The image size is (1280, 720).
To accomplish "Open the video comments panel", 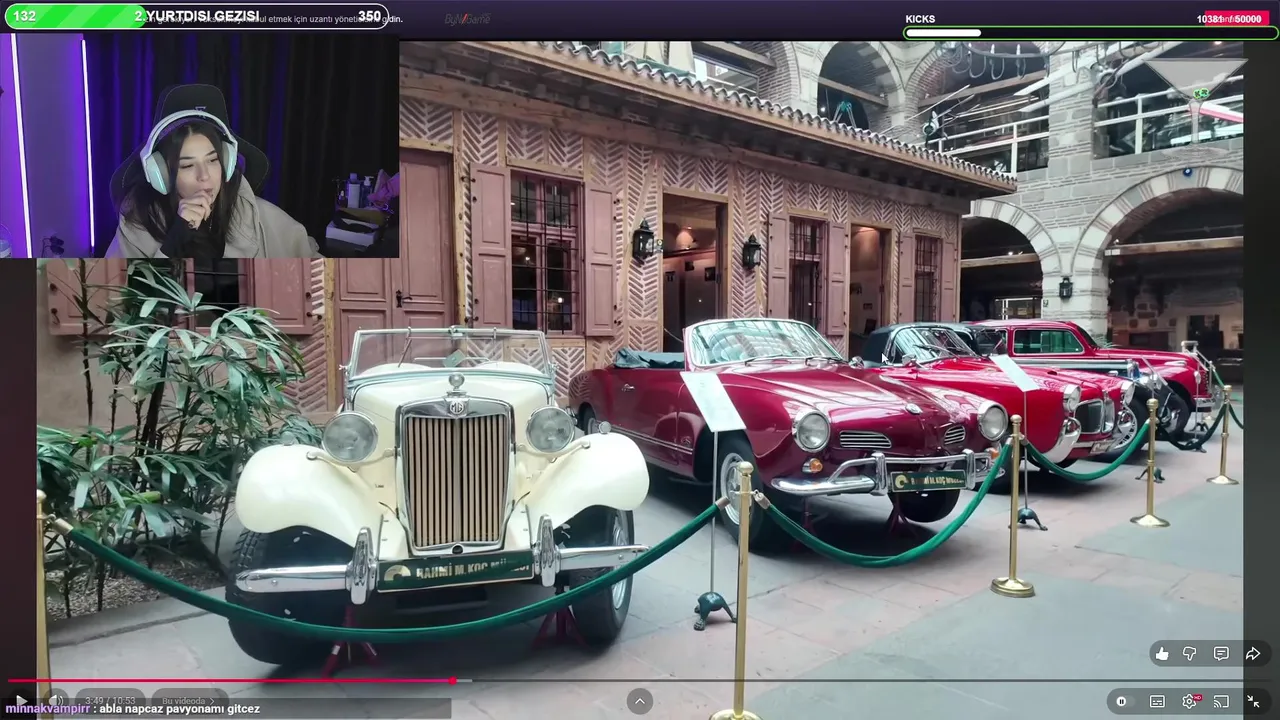I will tap(1221, 654).
